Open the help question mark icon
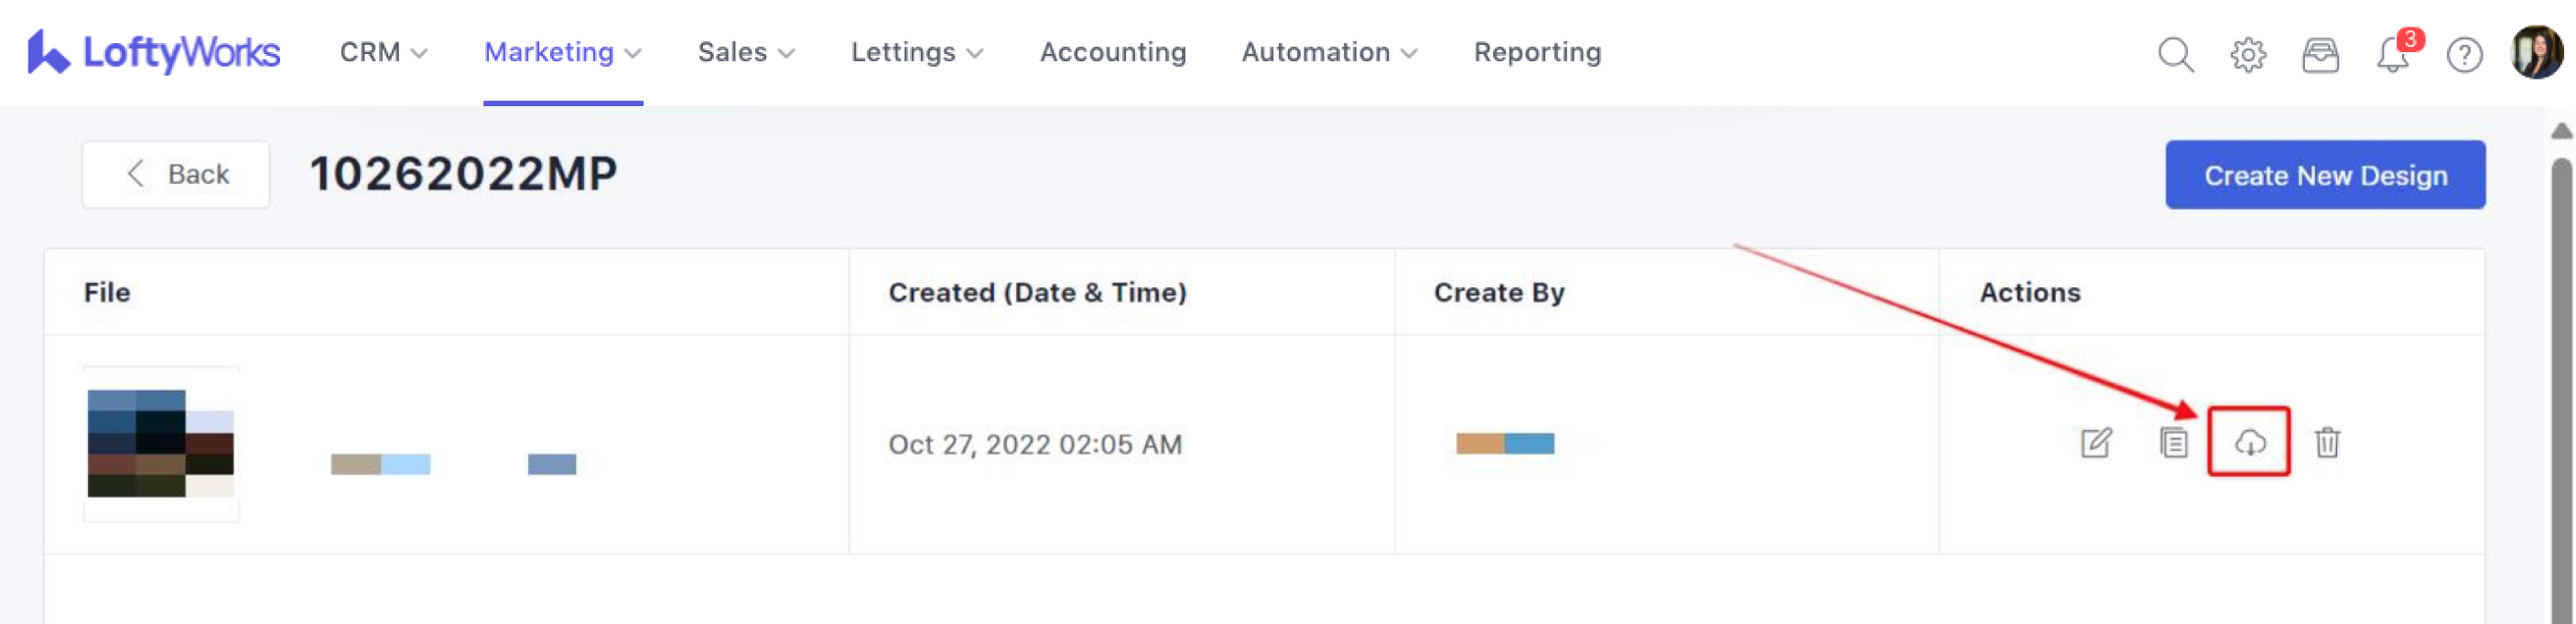The image size is (2576, 624). pos(2464,54)
